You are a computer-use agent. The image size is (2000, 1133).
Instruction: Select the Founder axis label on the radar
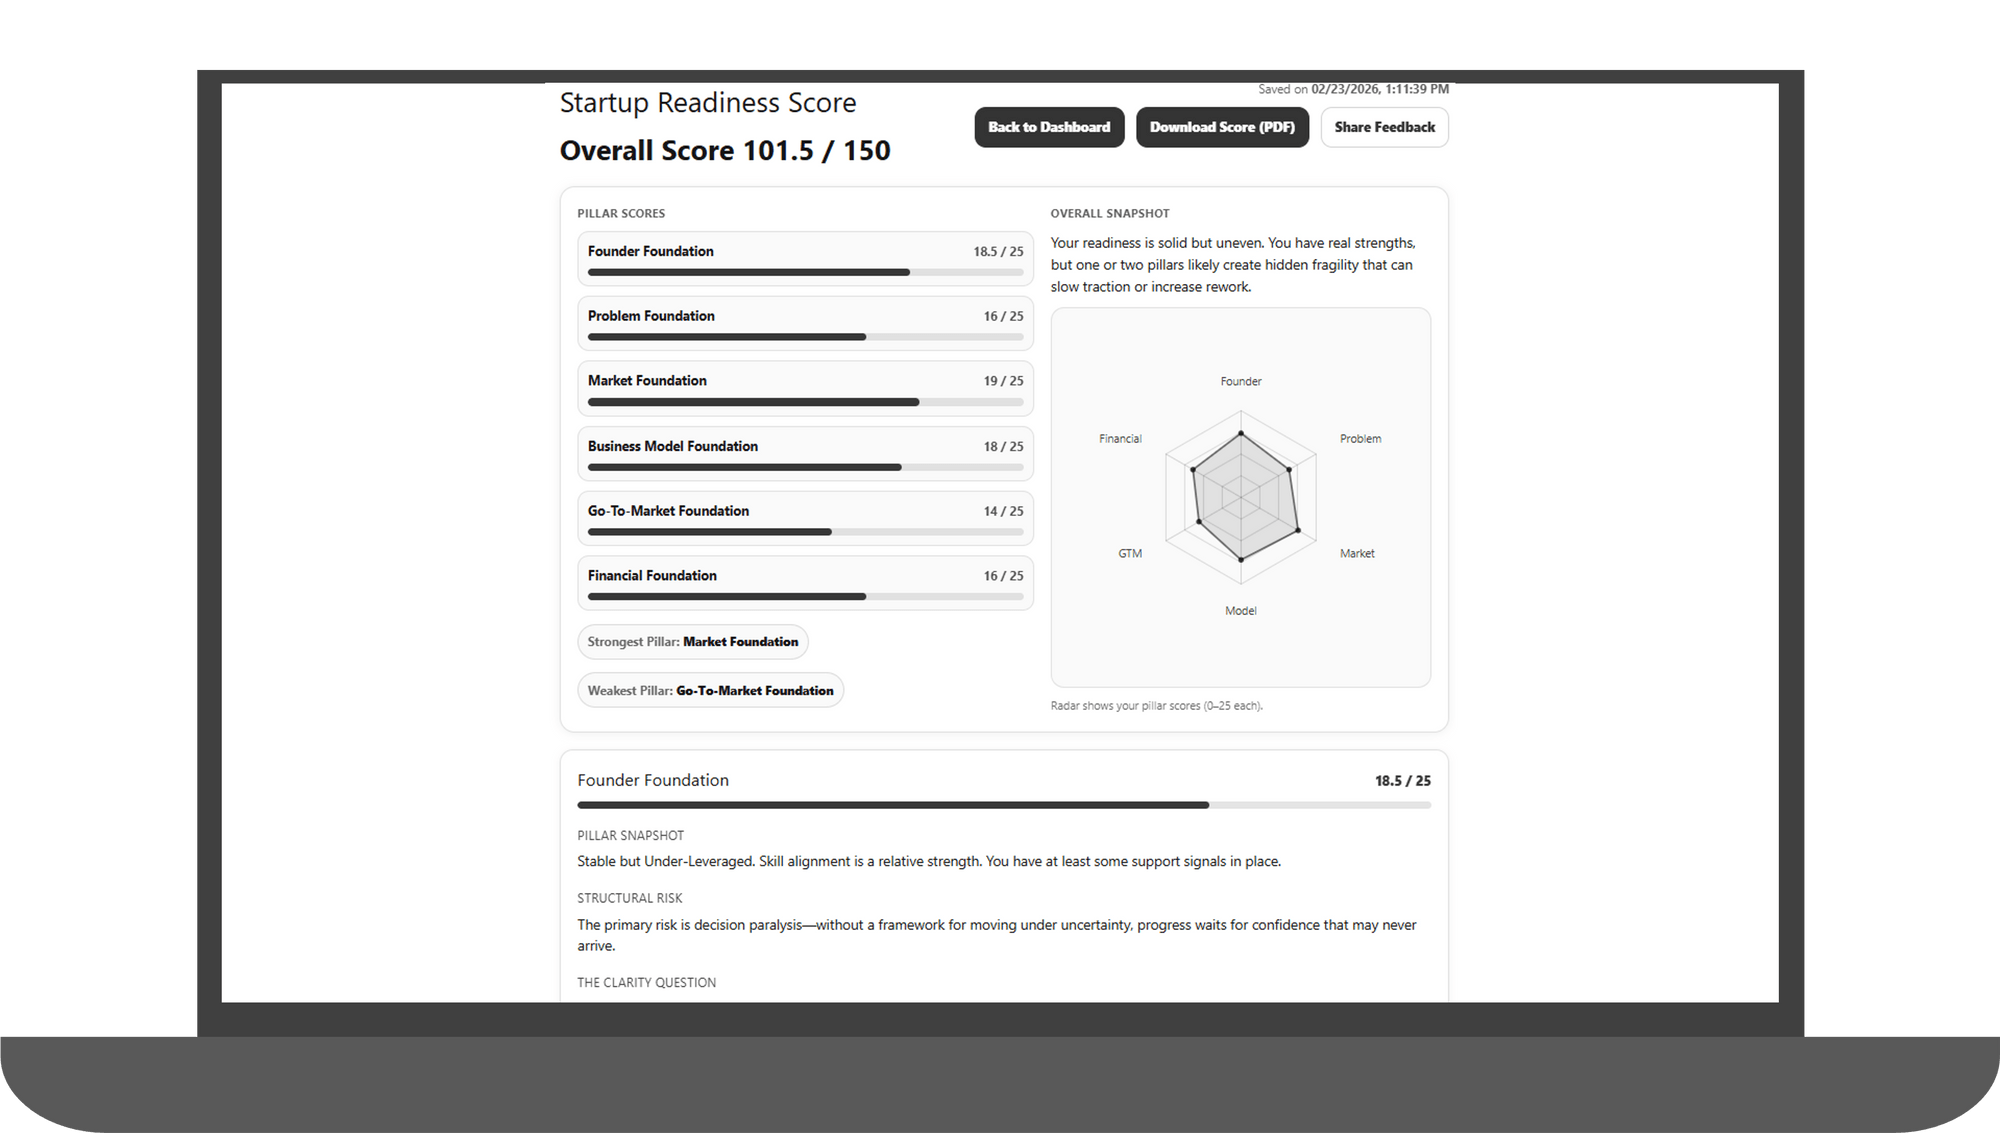tap(1240, 381)
